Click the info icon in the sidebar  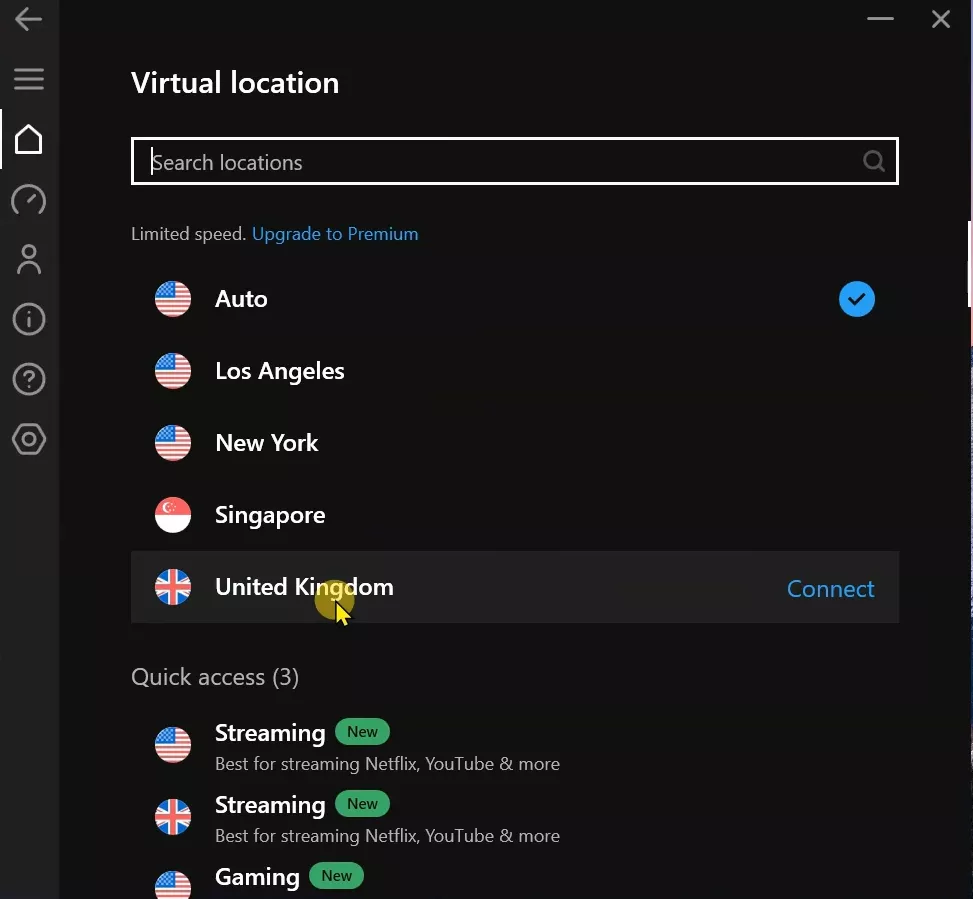coord(28,319)
